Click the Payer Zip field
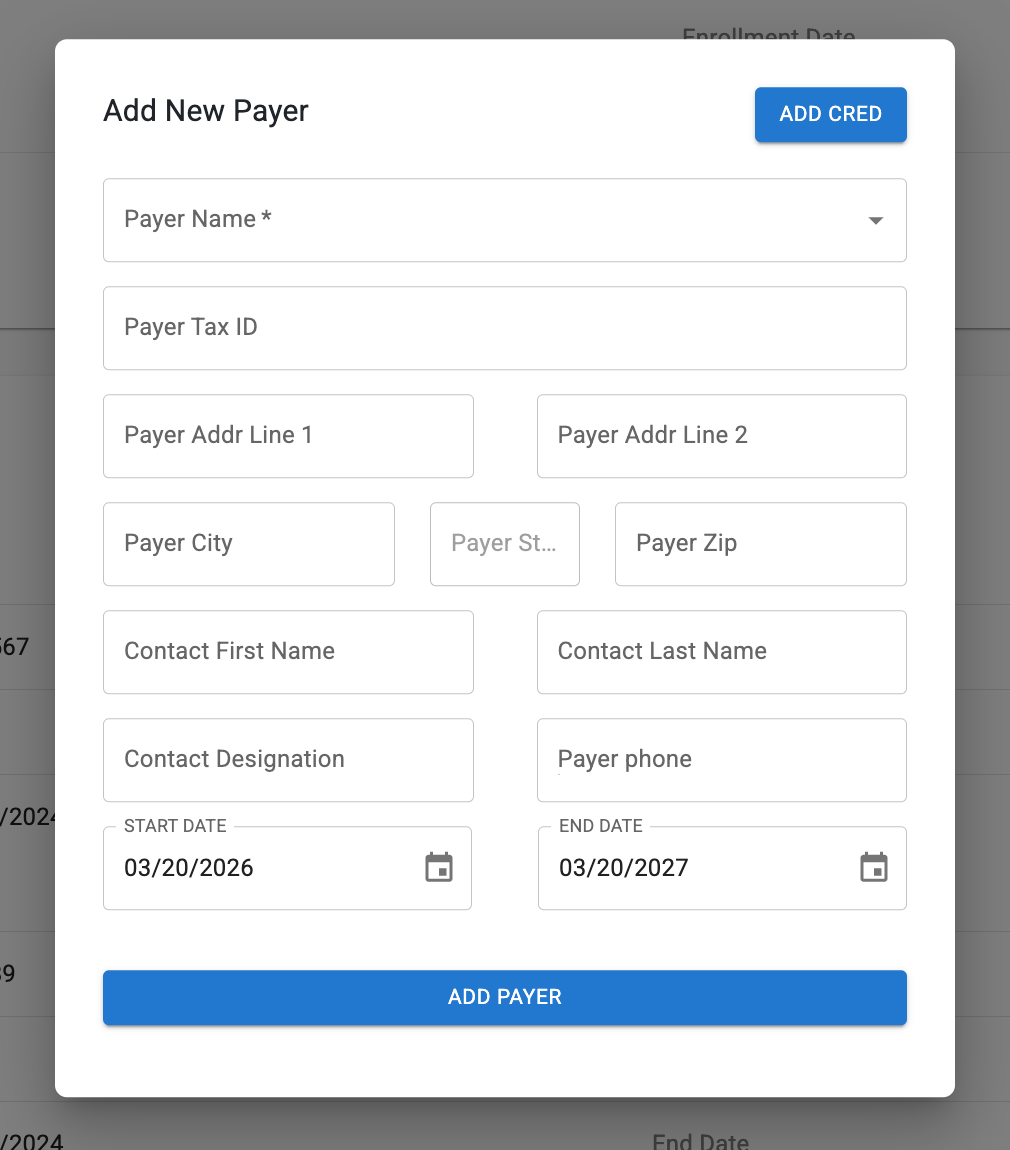 [760, 544]
